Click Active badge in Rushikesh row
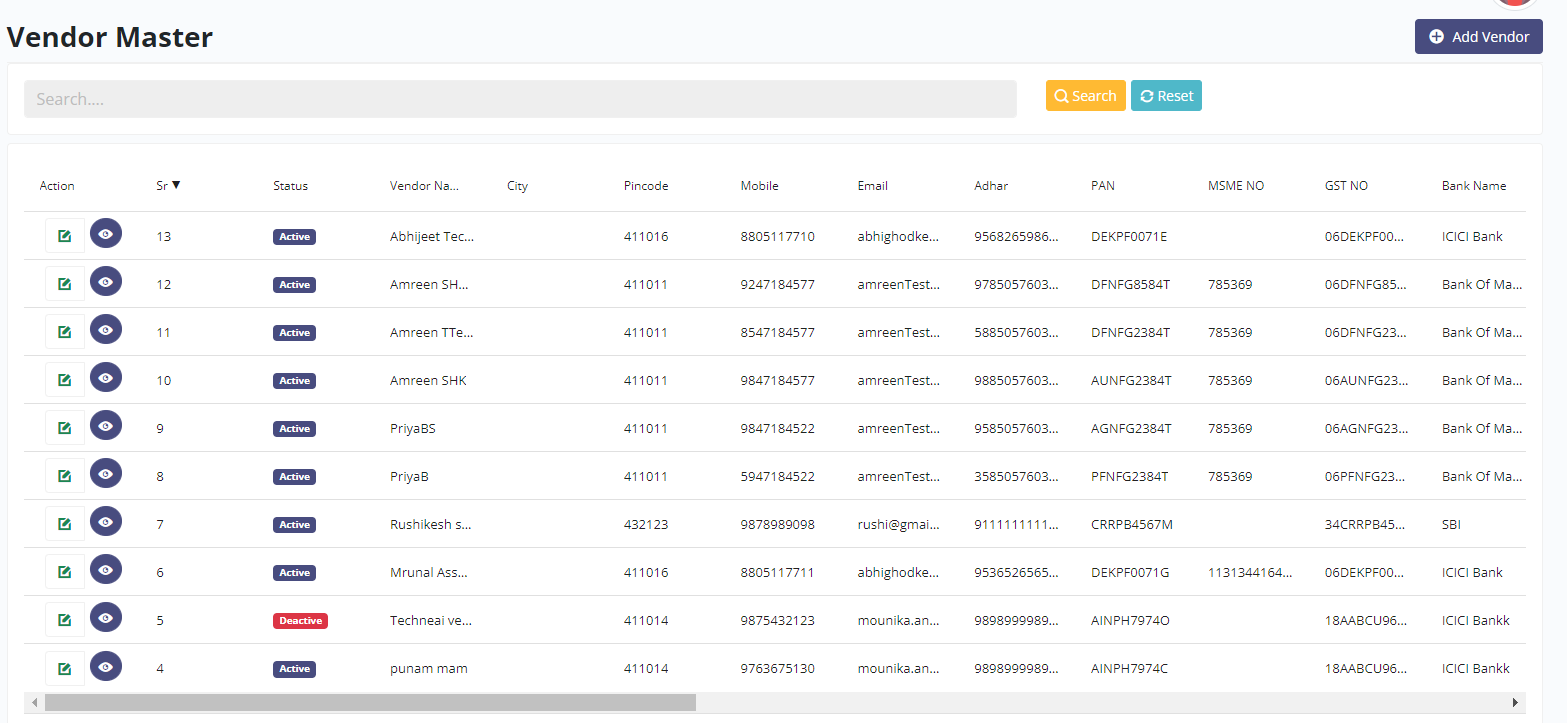Image resolution: width=1567 pixels, height=723 pixels. 294,525
